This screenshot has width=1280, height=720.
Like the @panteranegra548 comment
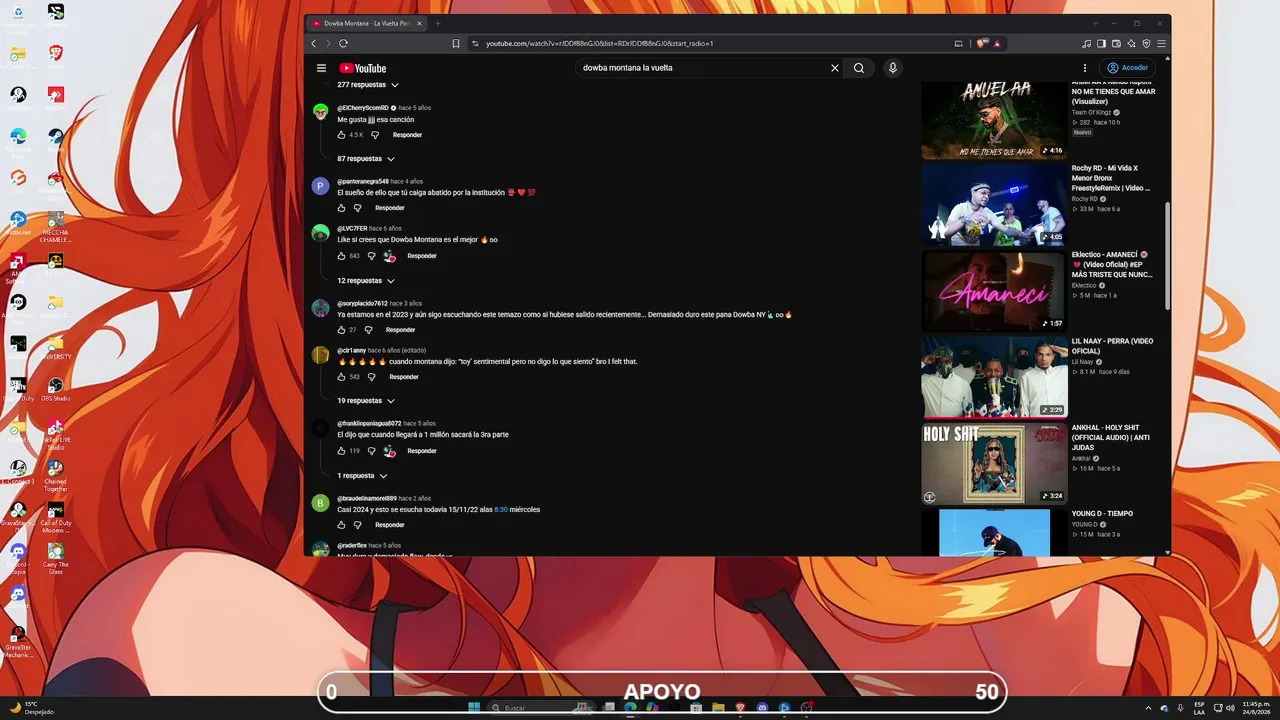(341, 208)
